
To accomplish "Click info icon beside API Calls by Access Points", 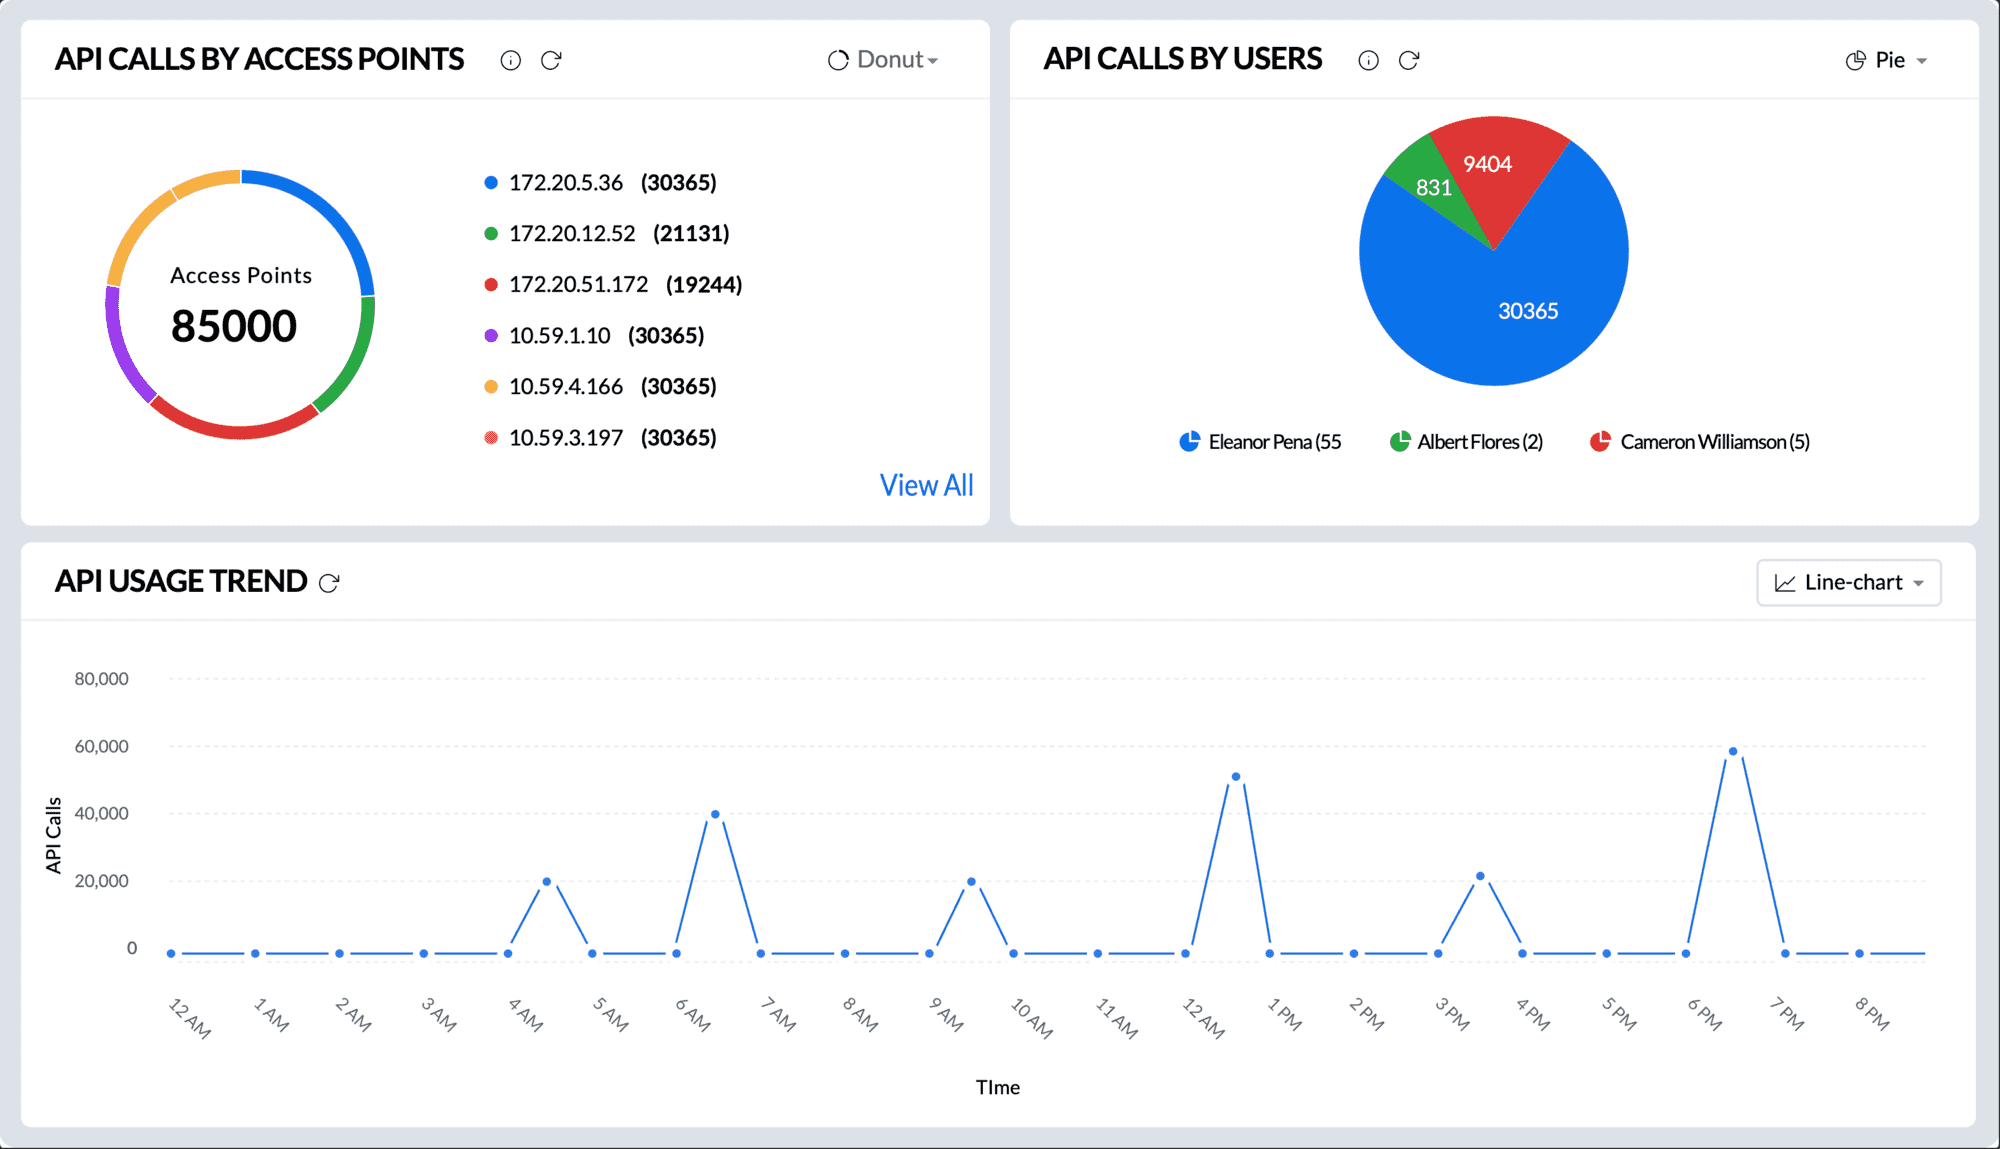I will point(510,60).
